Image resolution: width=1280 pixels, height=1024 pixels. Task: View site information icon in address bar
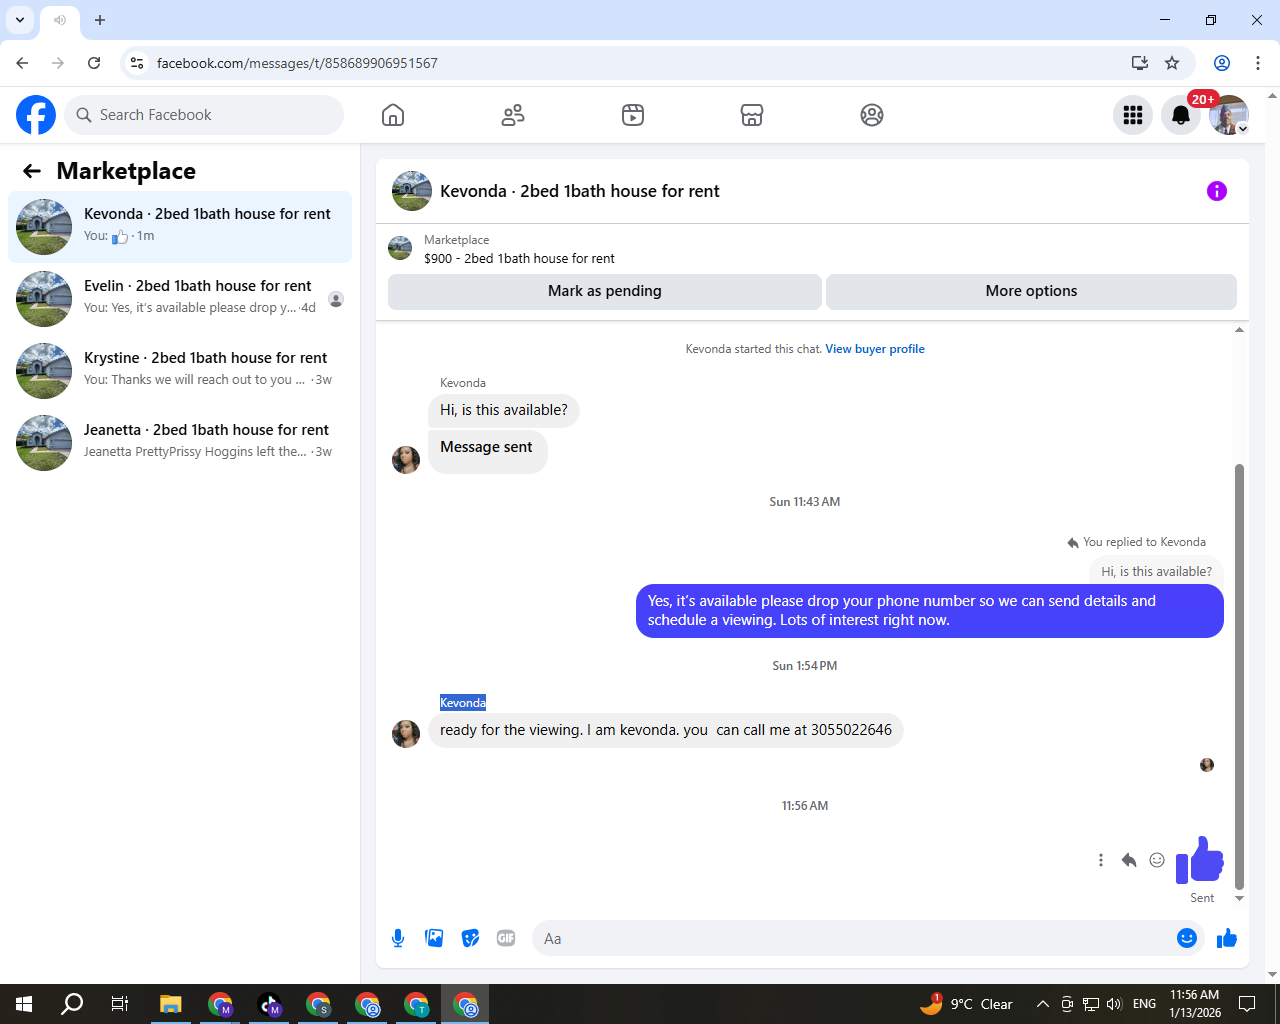[137, 63]
